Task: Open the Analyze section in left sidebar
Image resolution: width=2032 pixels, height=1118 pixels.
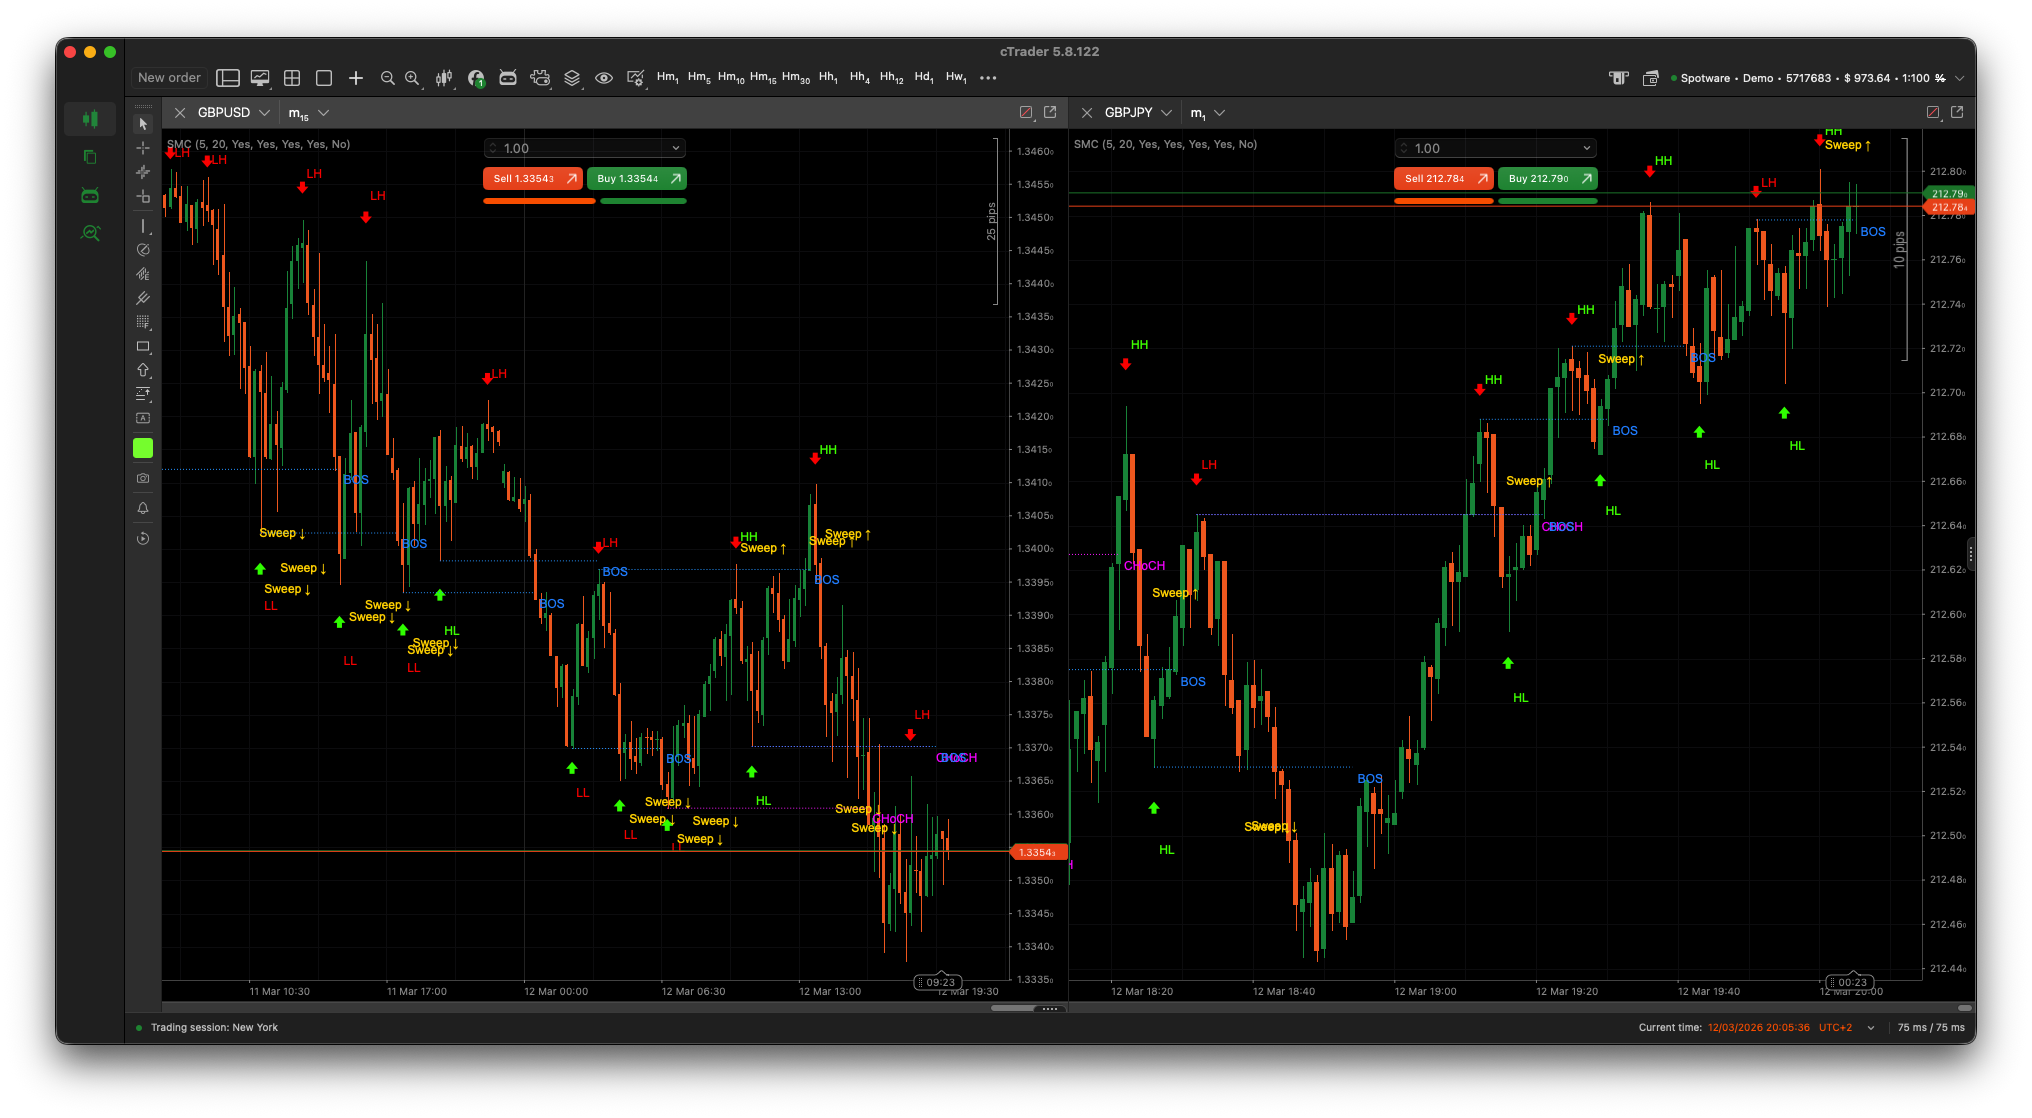Action: pyautogui.click(x=90, y=233)
